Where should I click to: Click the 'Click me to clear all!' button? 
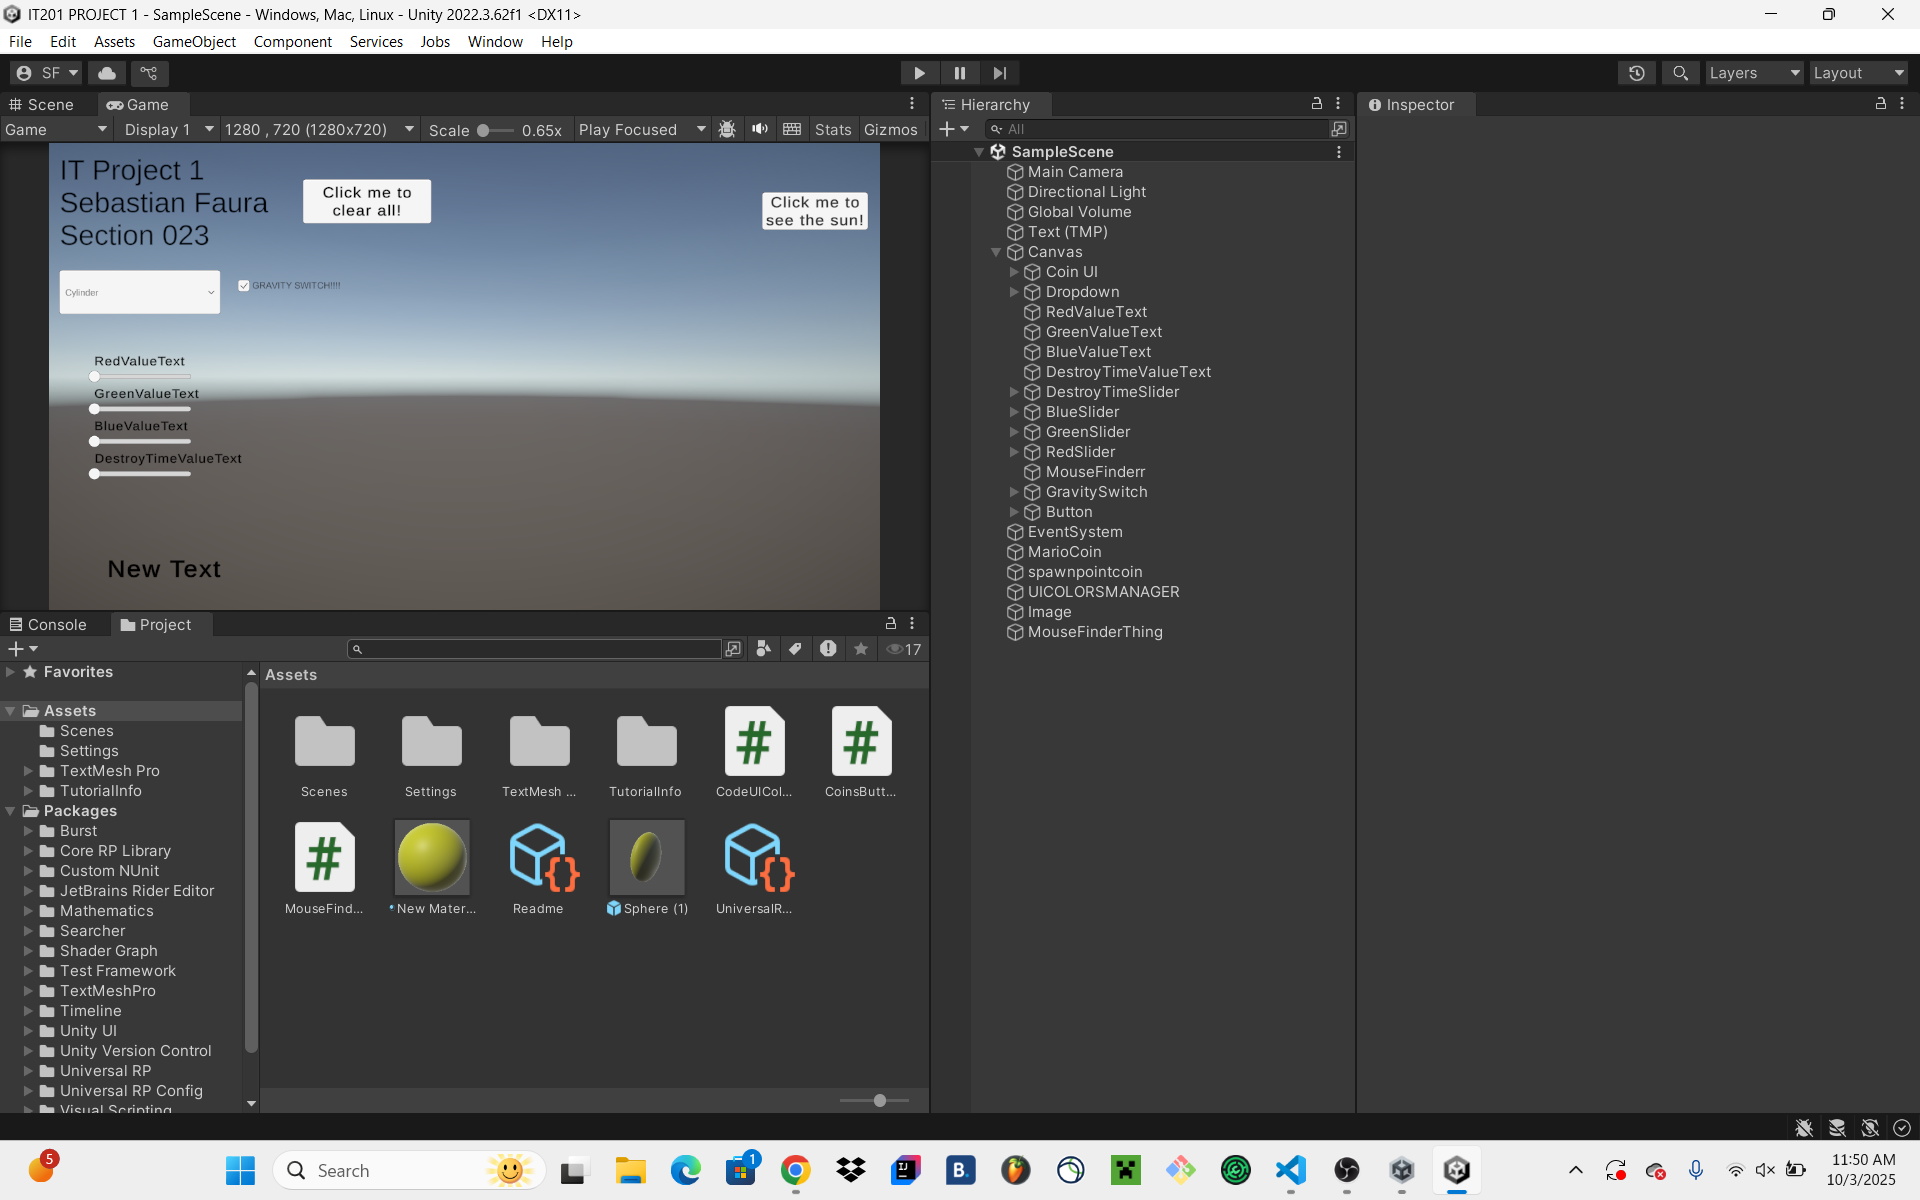click(367, 201)
